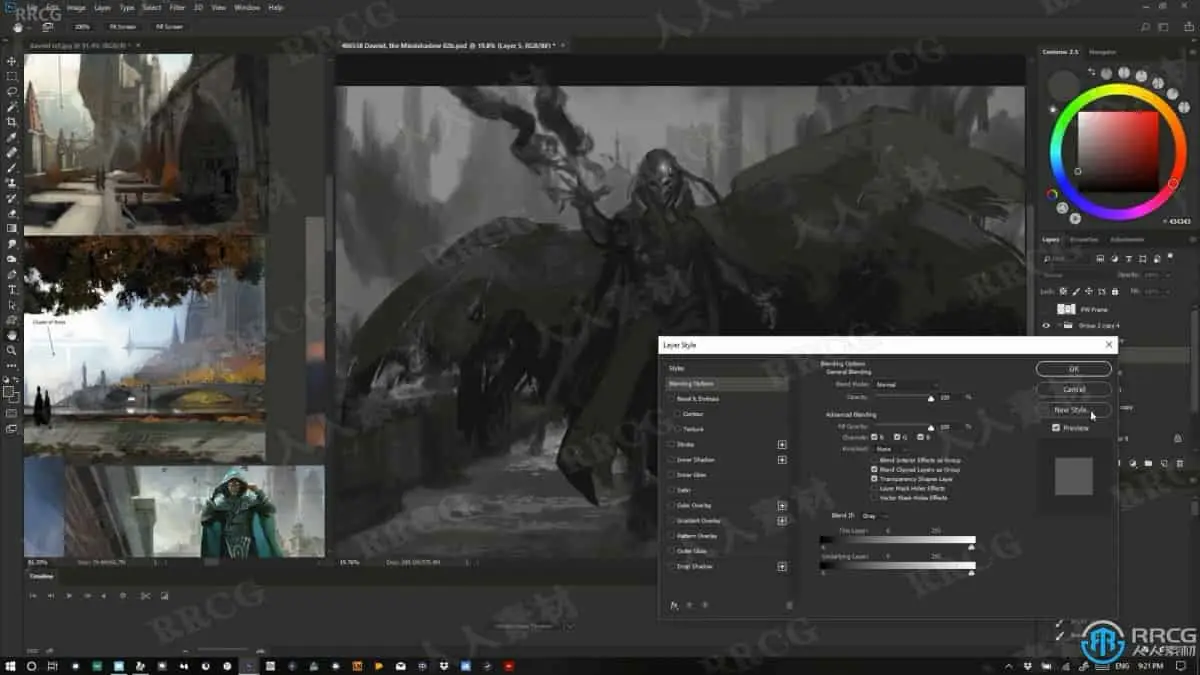Select the Crop tool
Viewport: 1200px width, 675px height.
pos(12,122)
